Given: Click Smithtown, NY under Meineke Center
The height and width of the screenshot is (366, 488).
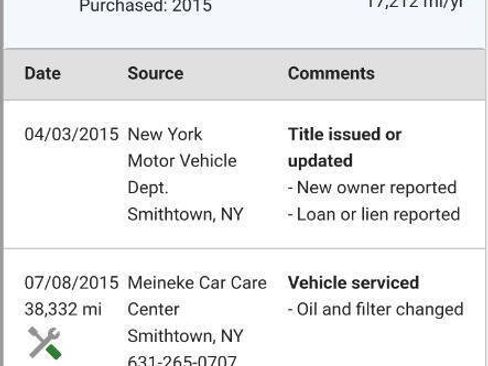Looking at the screenshot, I should 185,336.
